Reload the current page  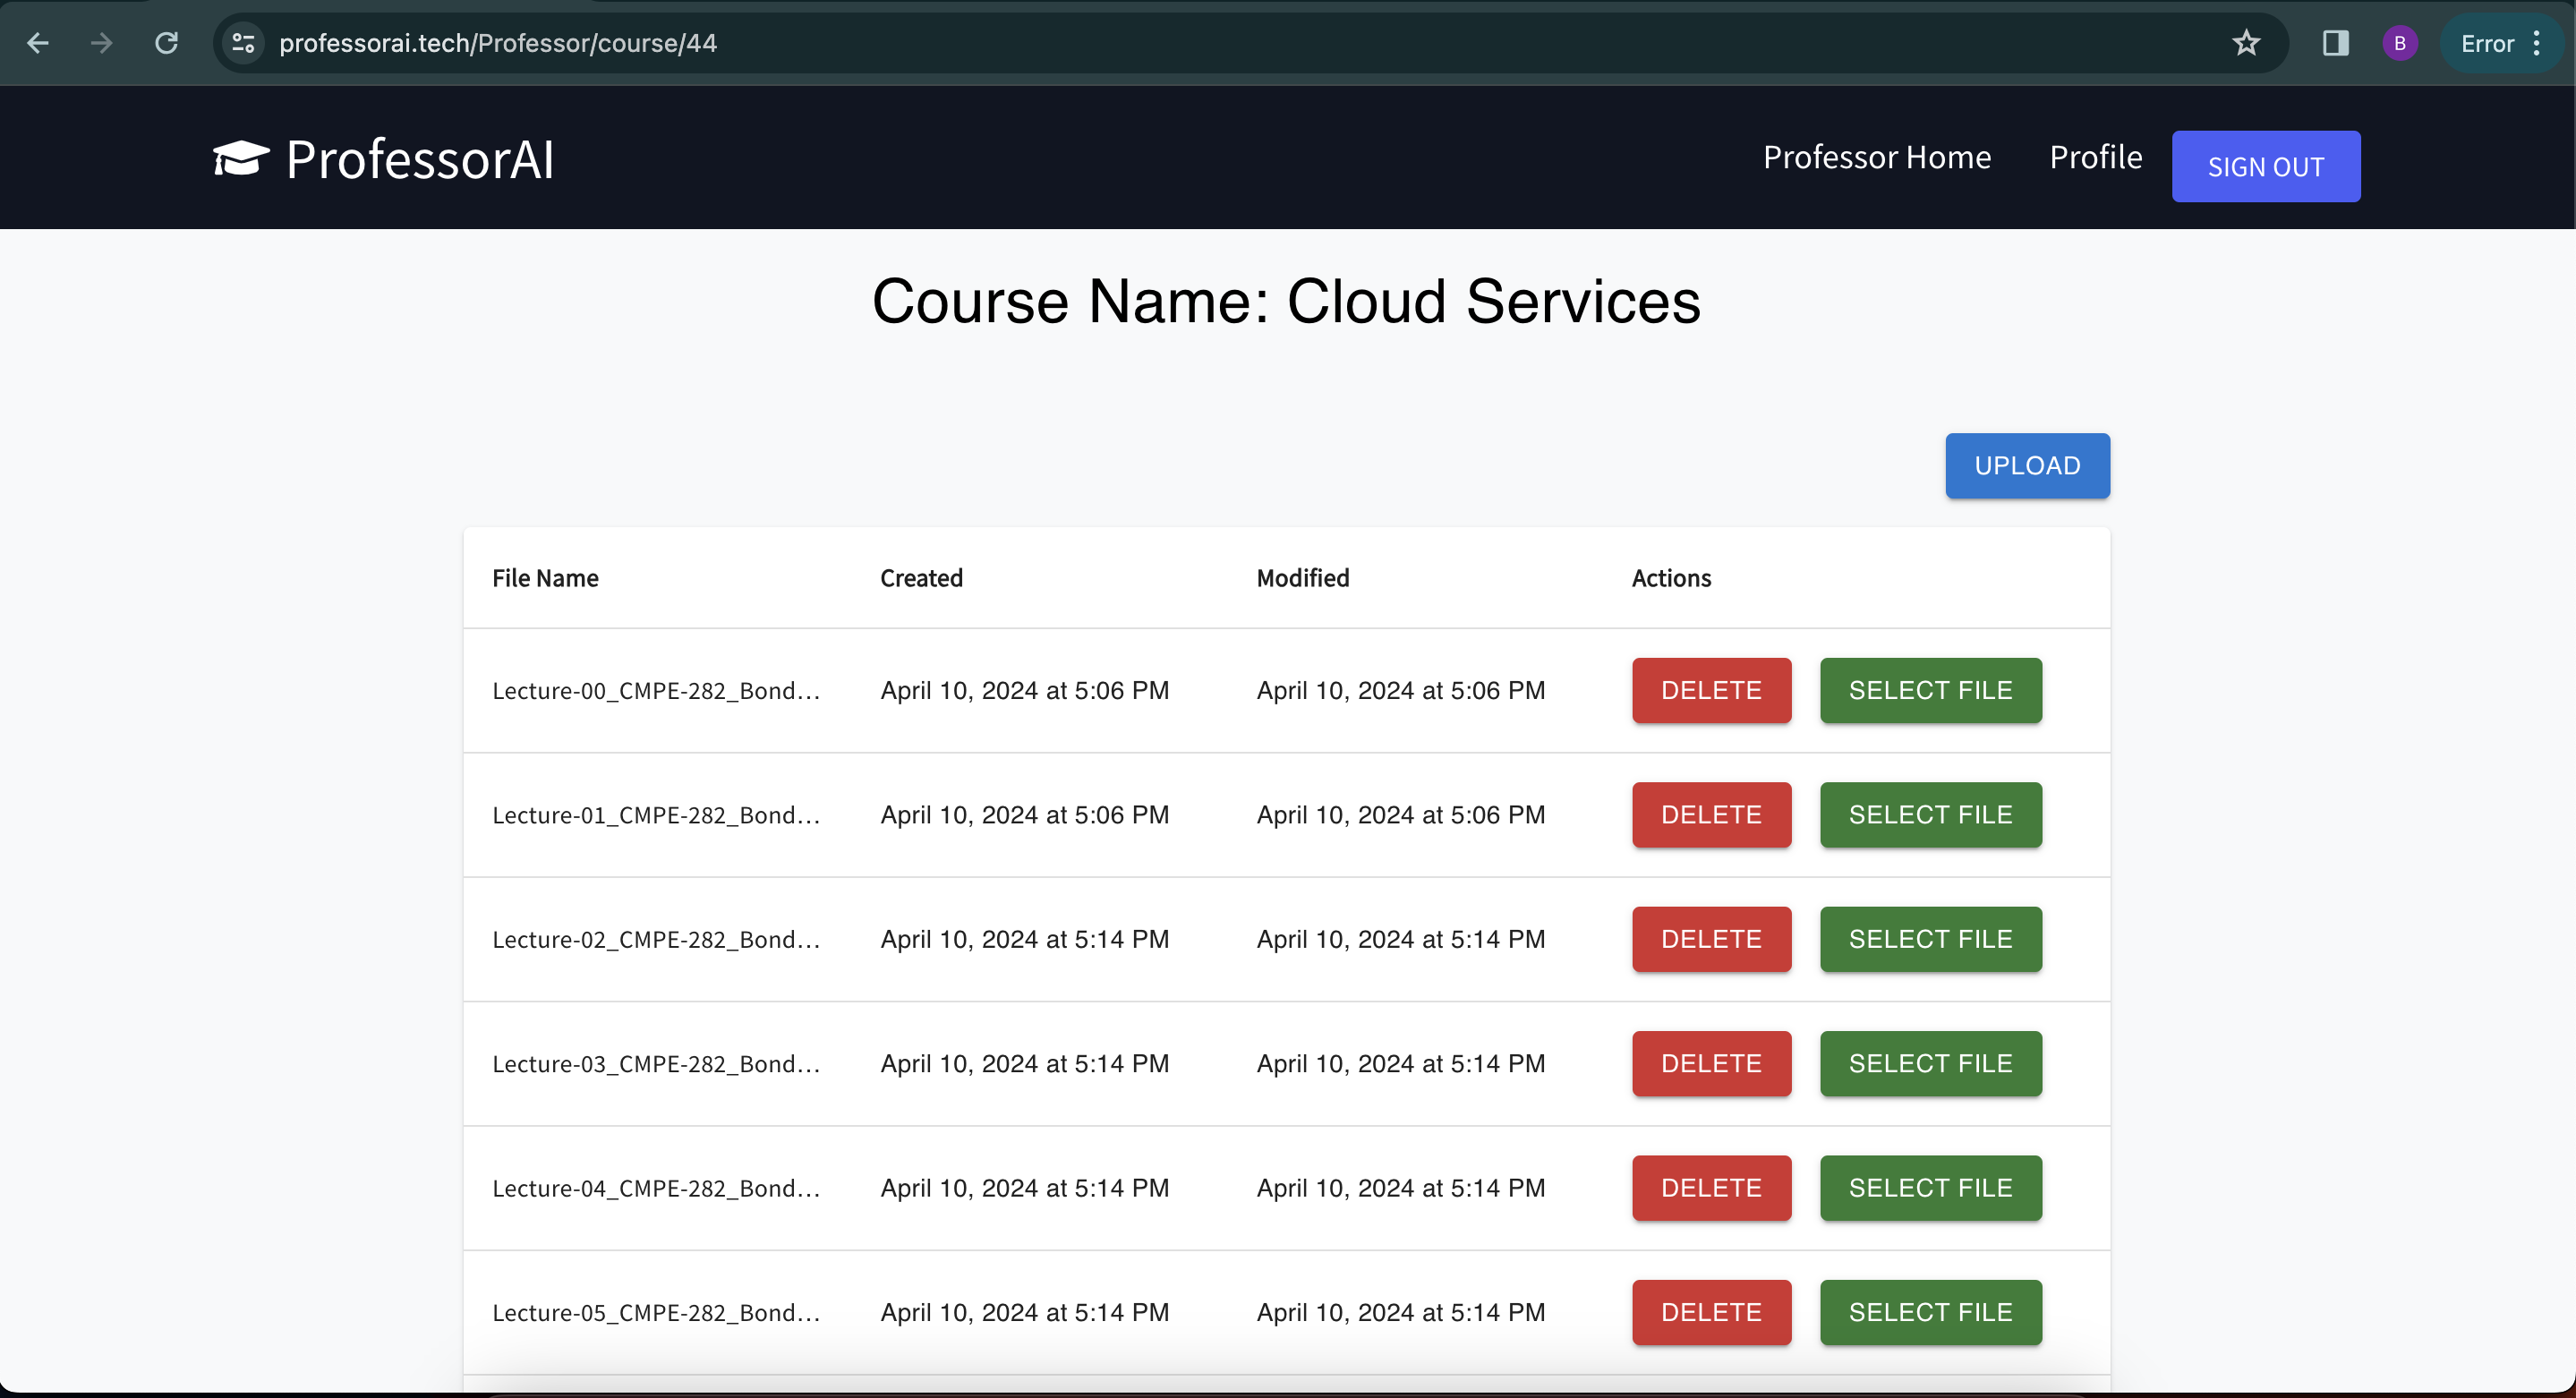[x=166, y=43]
